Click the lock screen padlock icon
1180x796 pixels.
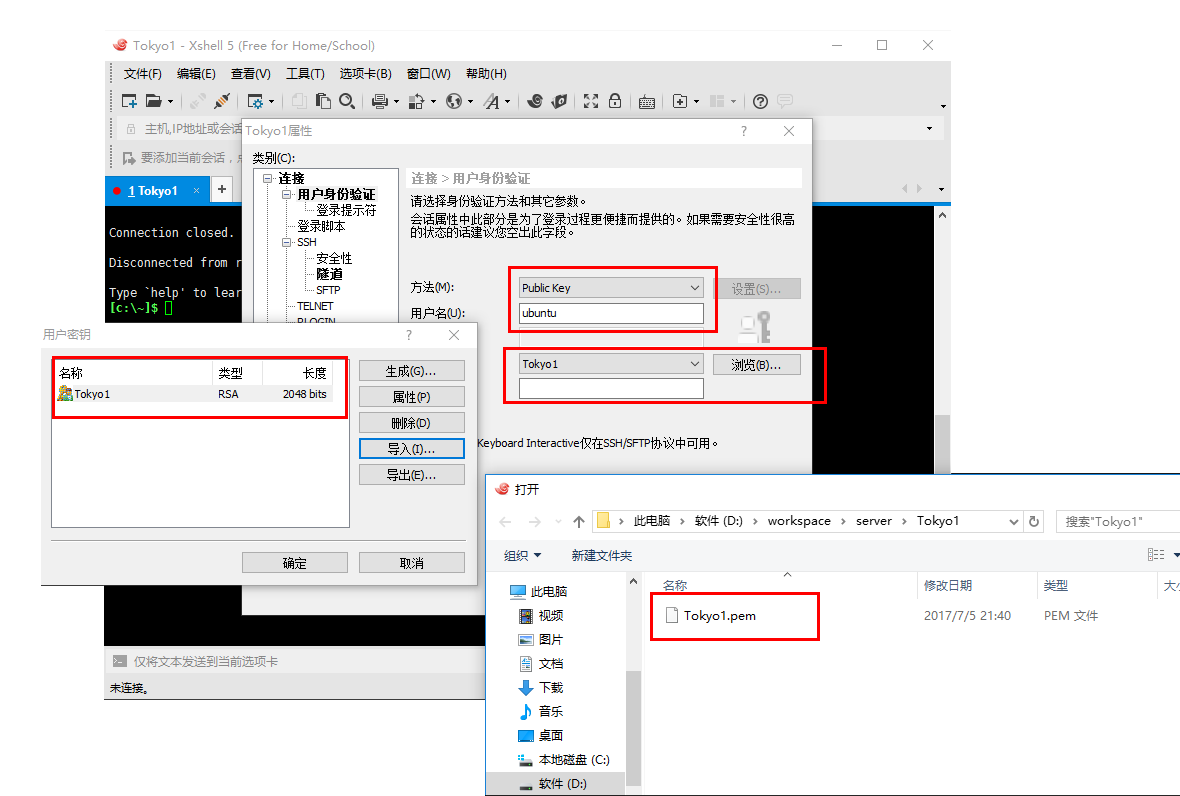point(615,101)
